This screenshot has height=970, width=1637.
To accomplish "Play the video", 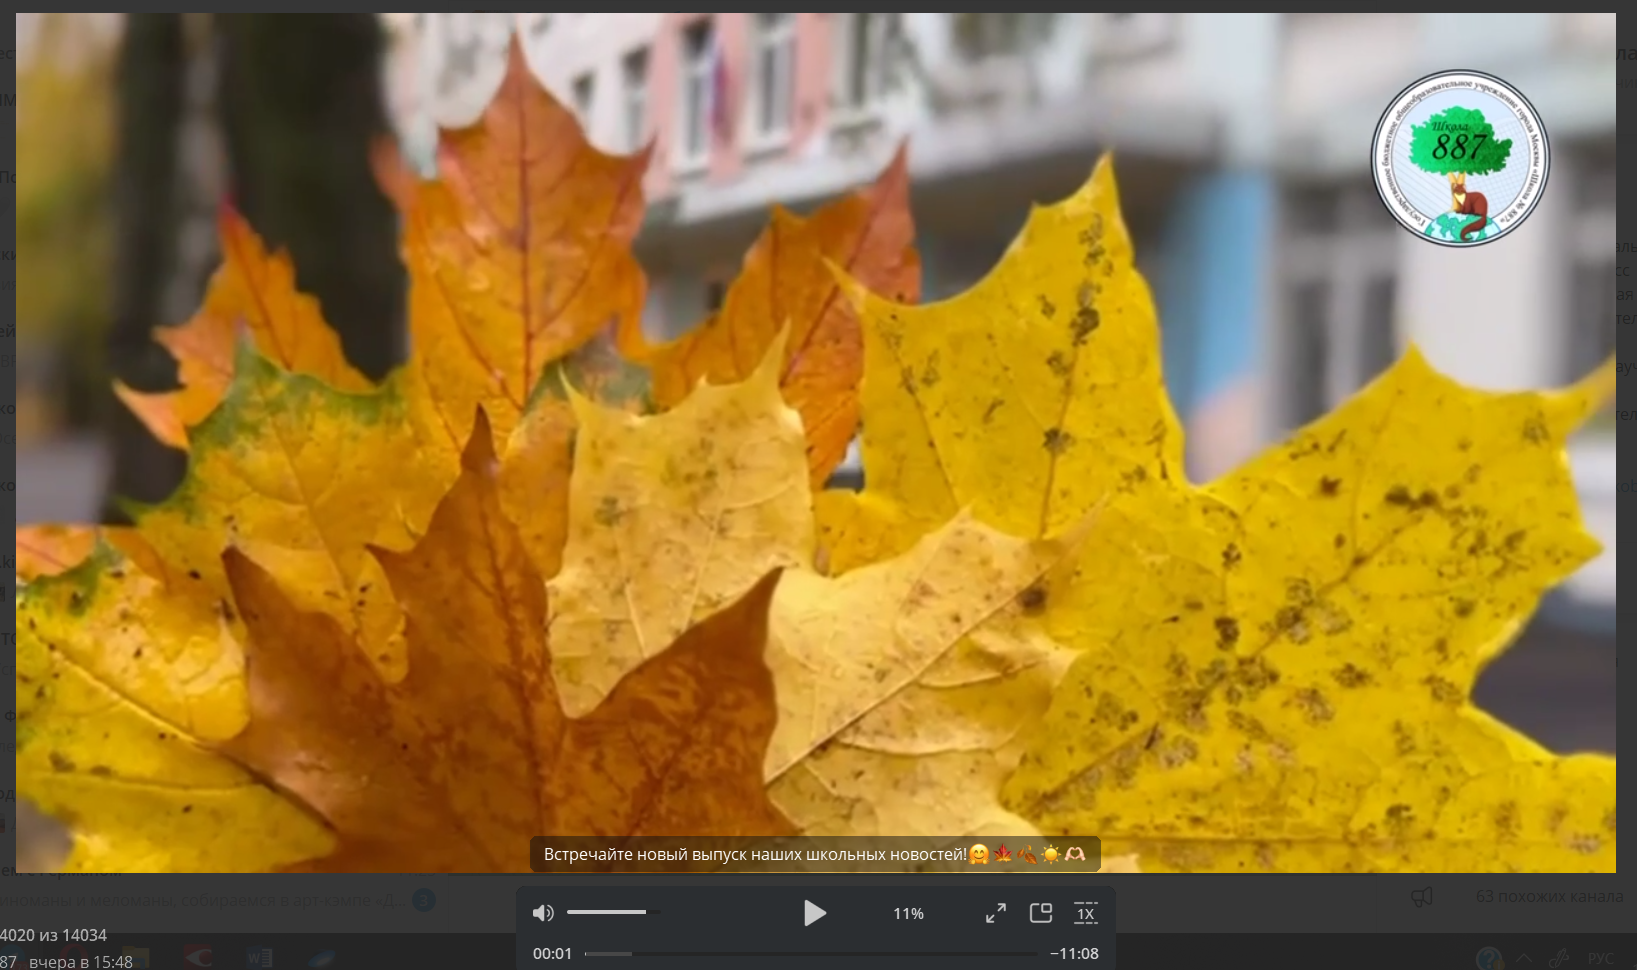I will pos(815,913).
